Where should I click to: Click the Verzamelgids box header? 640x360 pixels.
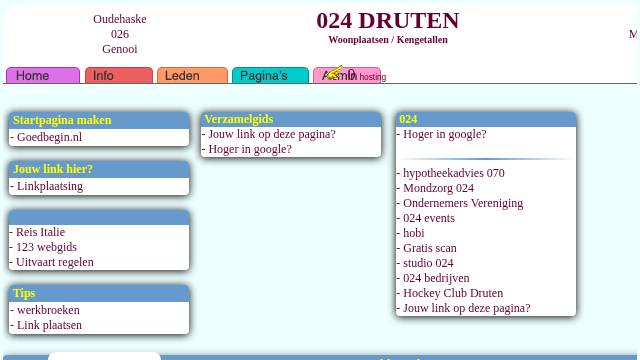point(291,119)
